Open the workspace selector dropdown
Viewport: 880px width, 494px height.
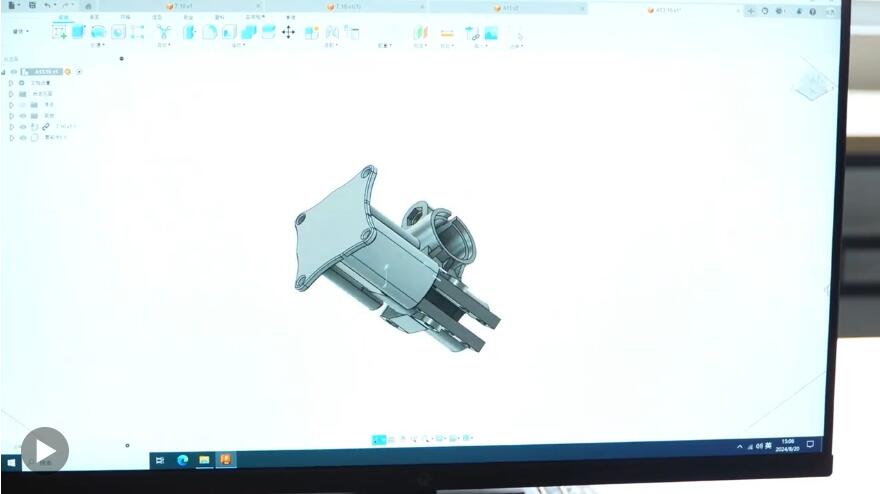click(x=19, y=31)
